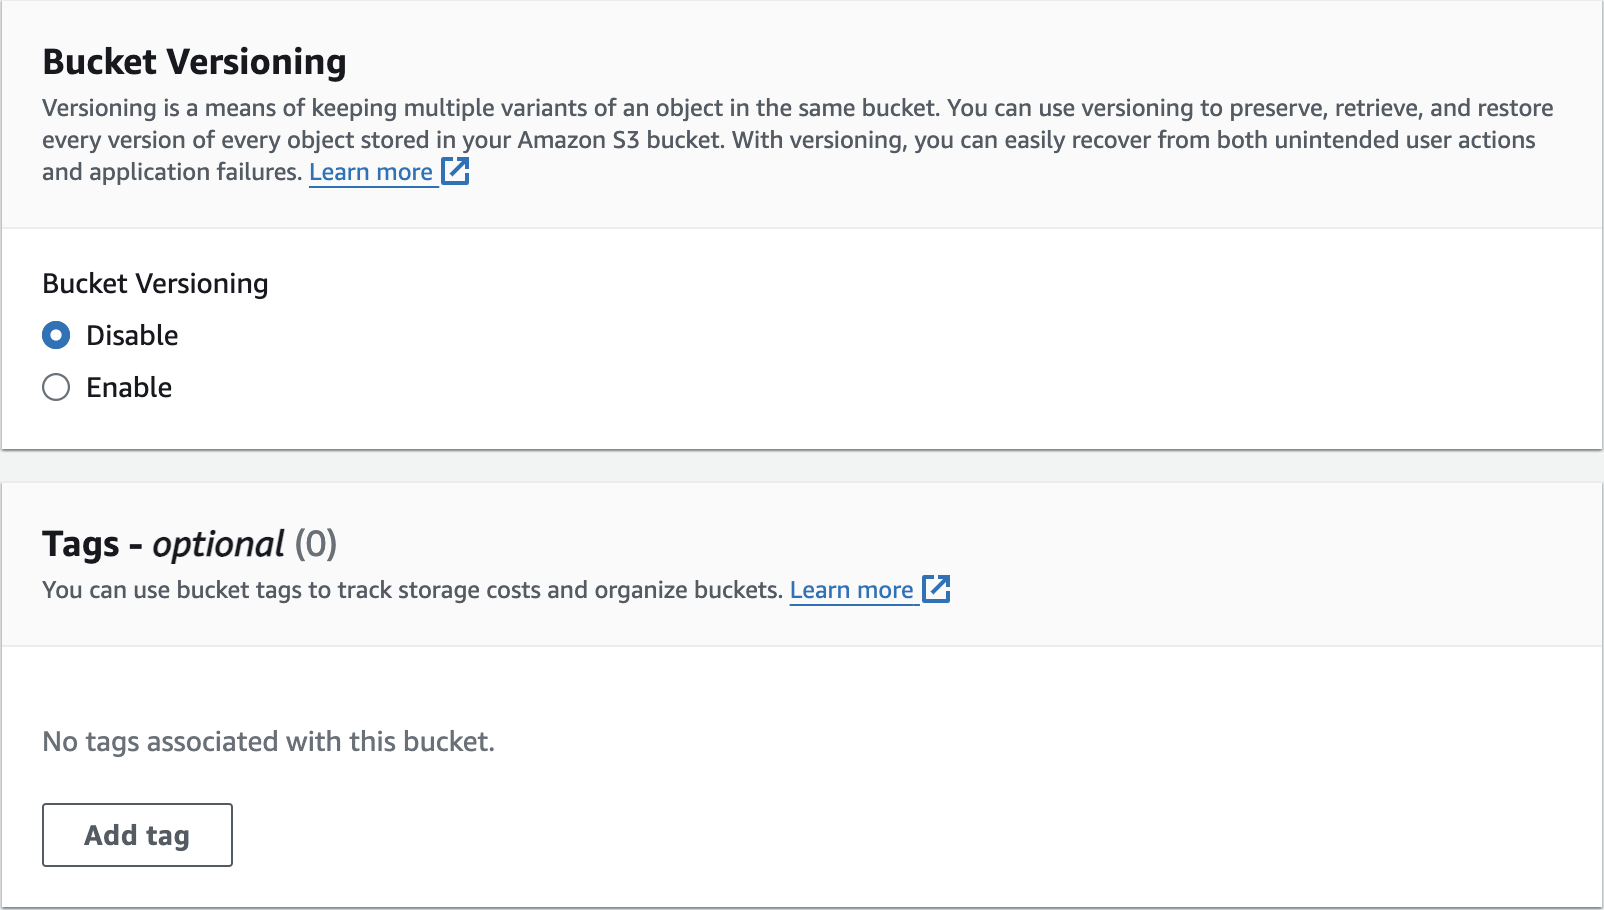The height and width of the screenshot is (910, 1604).
Task: Click the "Enable" option label text
Action: pyautogui.click(x=129, y=388)
